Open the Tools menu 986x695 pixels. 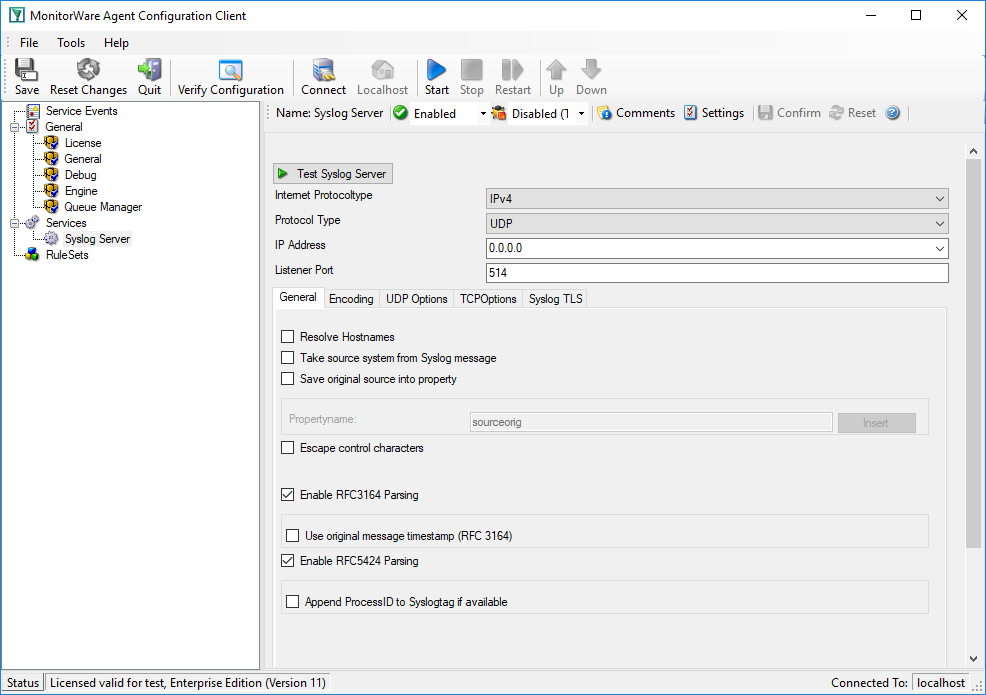pyautogui.click(x=70, y=43)
